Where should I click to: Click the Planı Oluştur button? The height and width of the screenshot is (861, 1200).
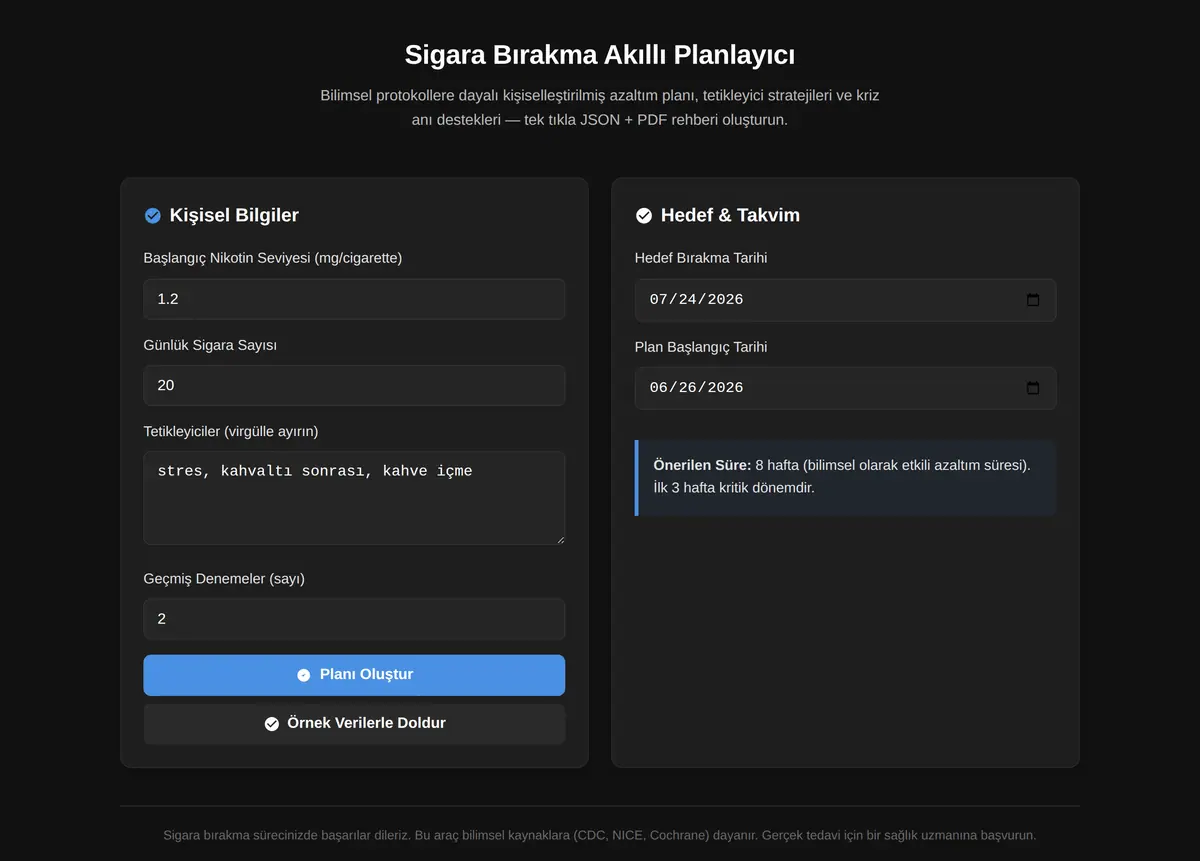point(354,675)
